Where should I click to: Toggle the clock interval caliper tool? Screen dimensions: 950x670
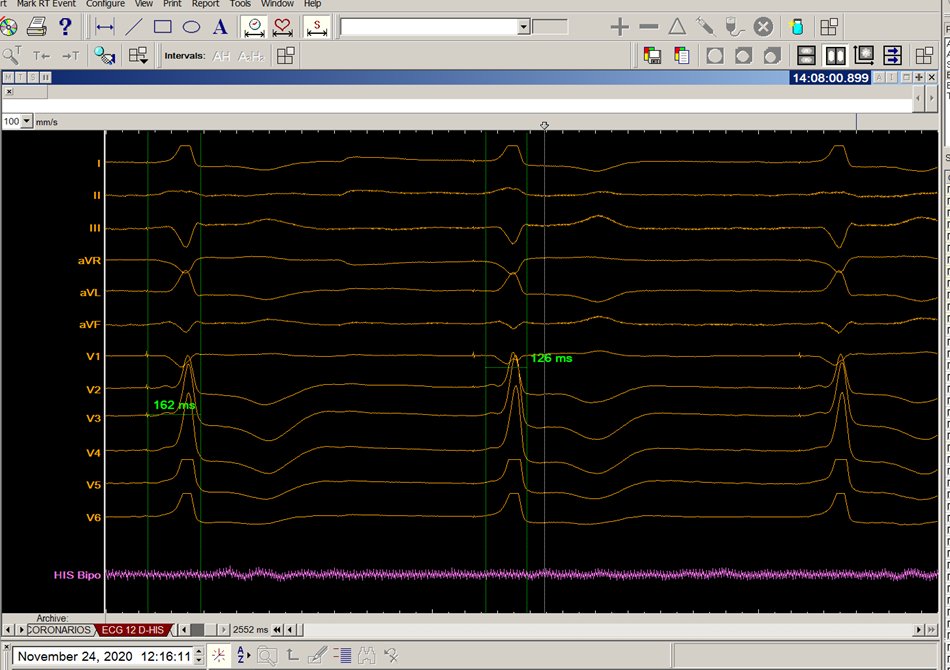click(254, 27)
